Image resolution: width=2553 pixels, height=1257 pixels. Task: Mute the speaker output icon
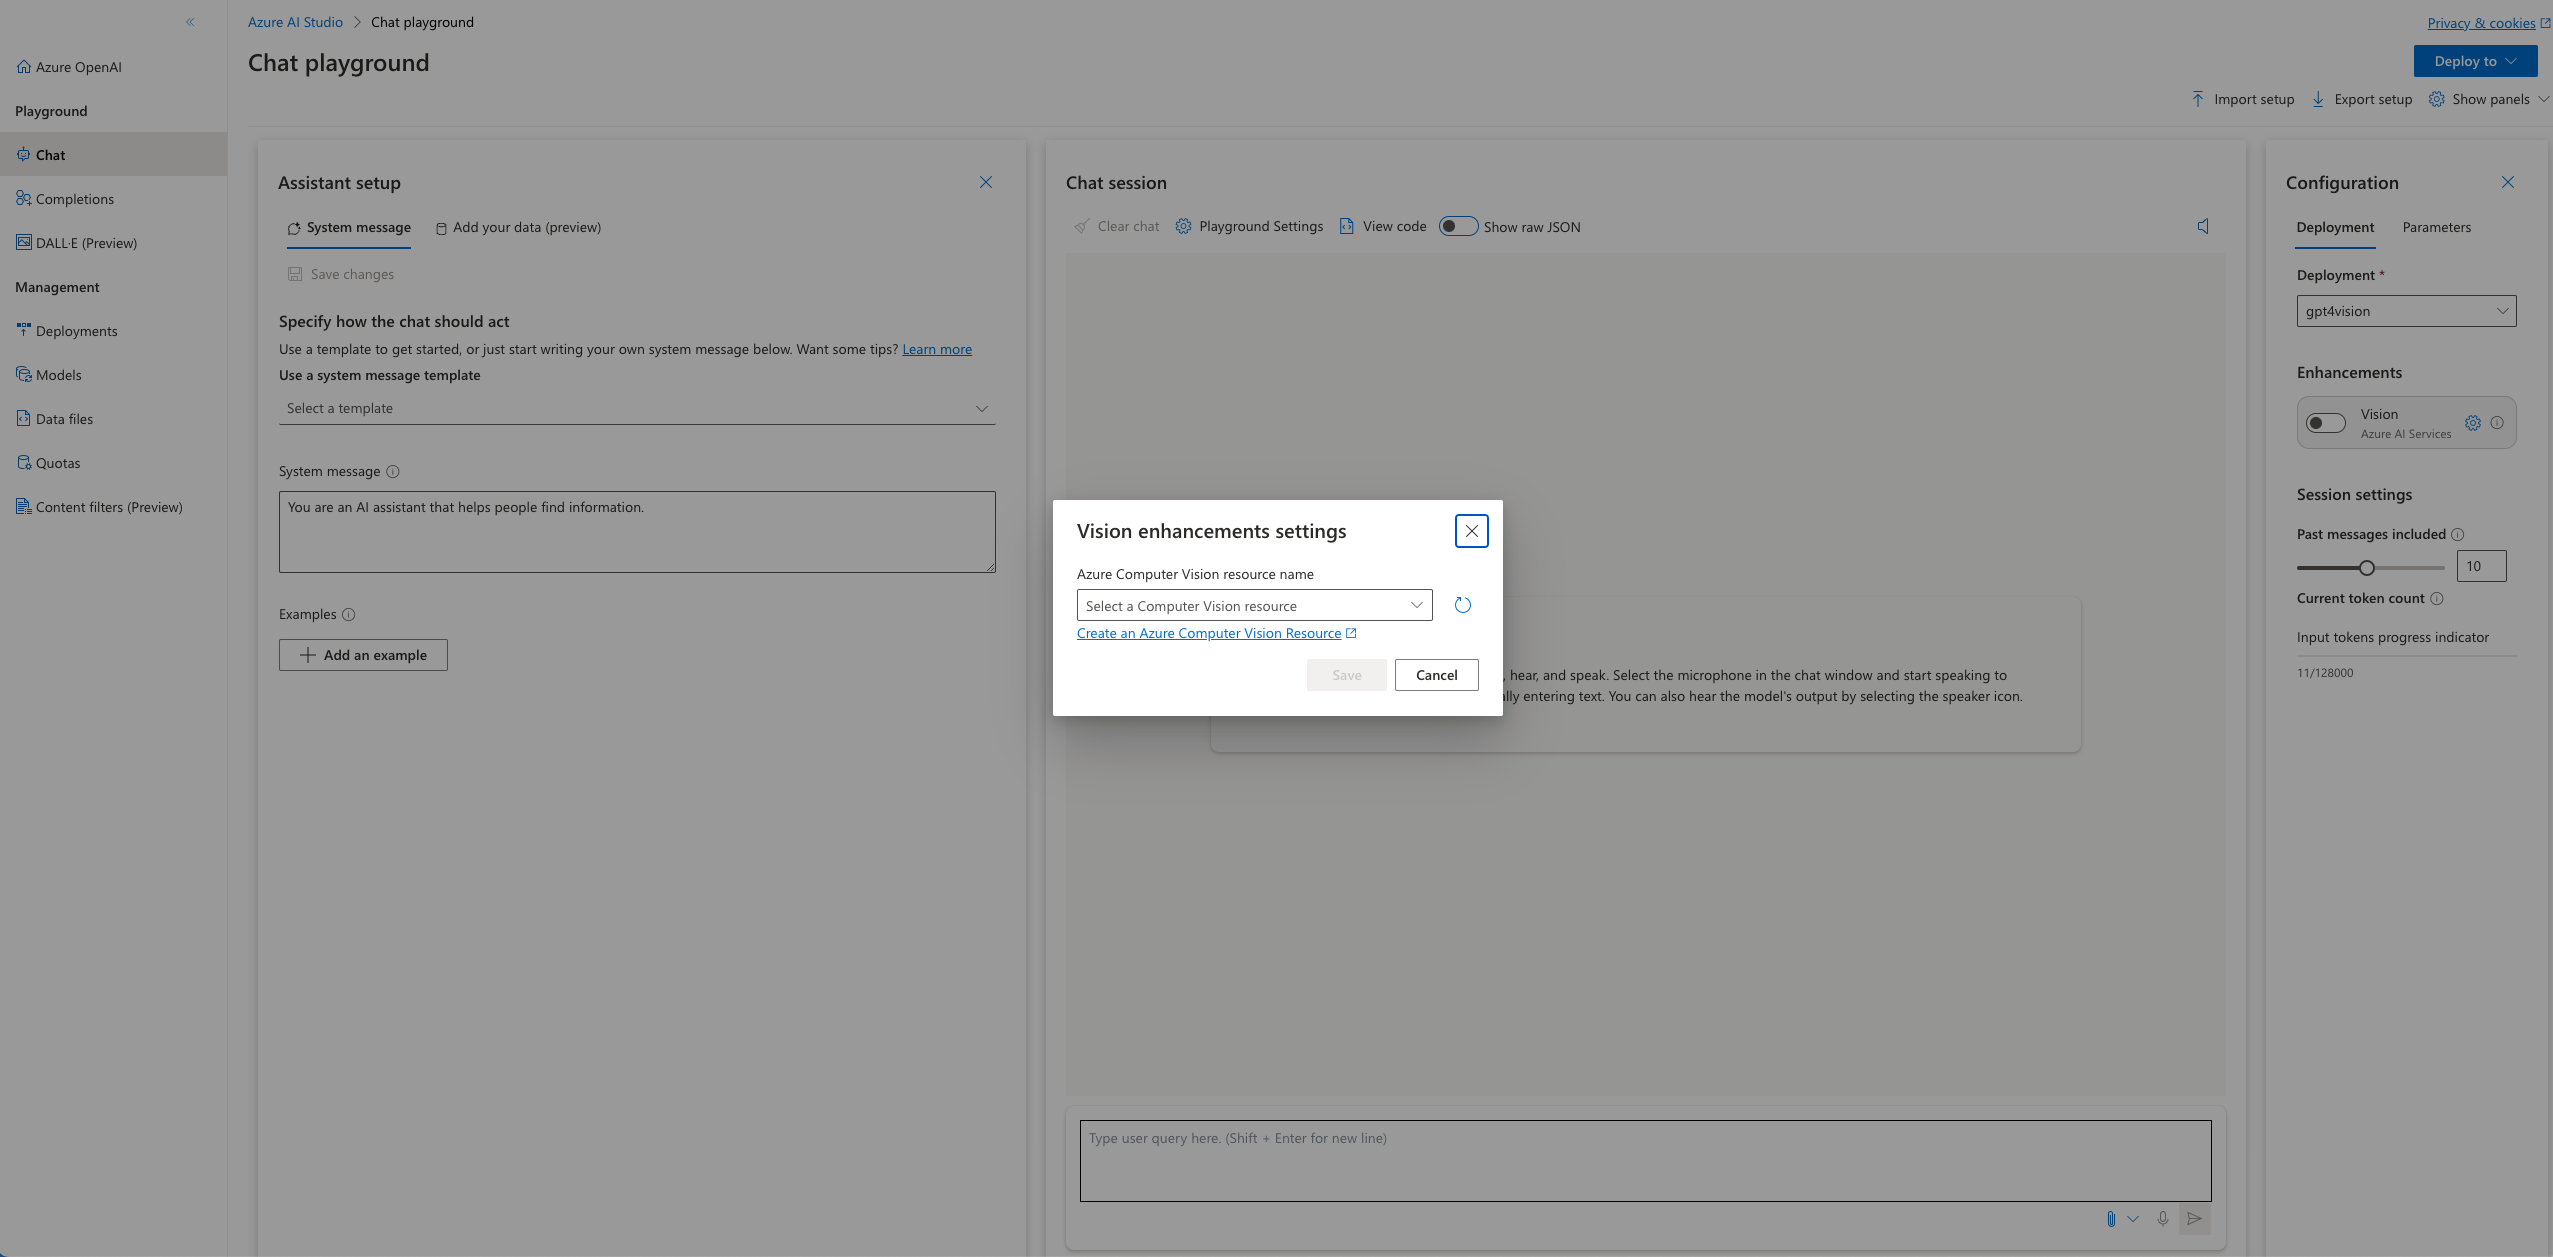(2202, 226)
